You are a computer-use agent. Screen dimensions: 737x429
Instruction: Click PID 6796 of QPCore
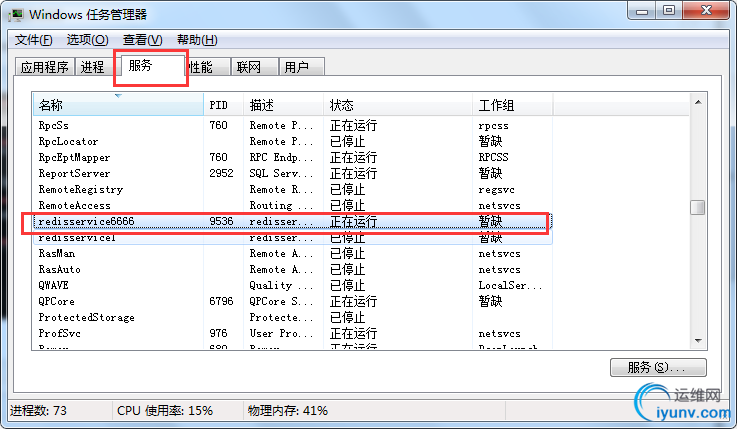click(221, 301)
